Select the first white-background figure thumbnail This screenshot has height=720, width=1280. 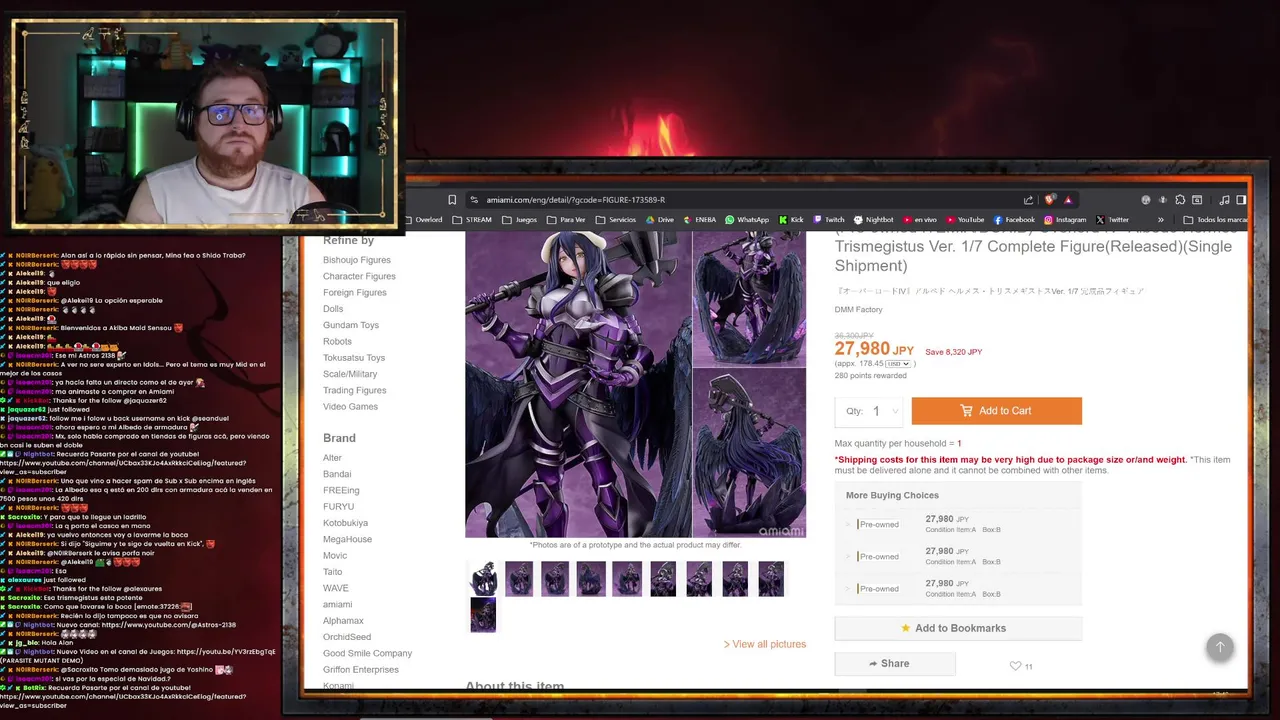(x=483, y=579)
